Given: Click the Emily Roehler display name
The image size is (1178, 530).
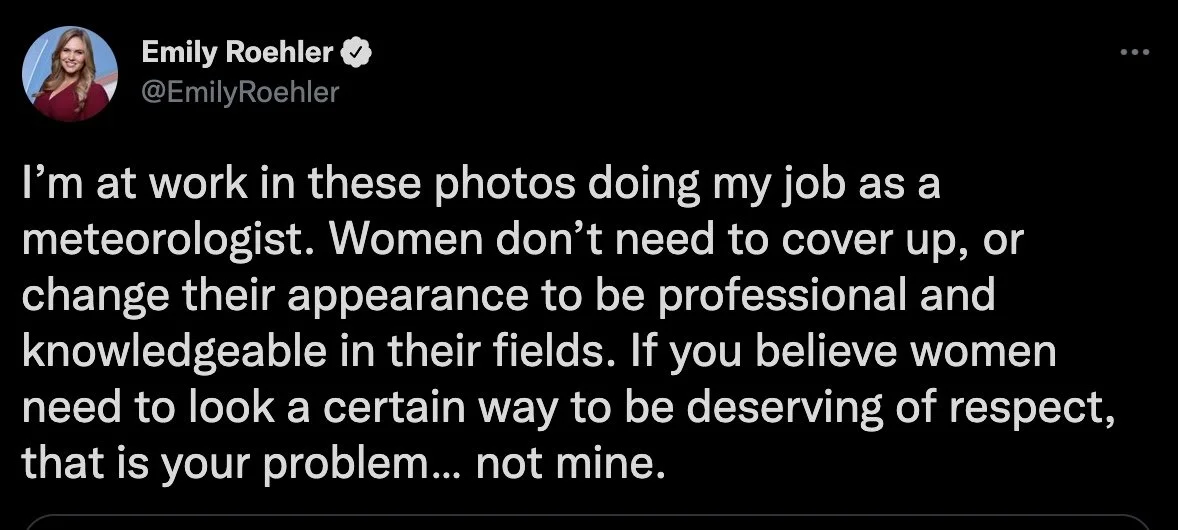Looking at the screenshot, I should tap(239, 51).
